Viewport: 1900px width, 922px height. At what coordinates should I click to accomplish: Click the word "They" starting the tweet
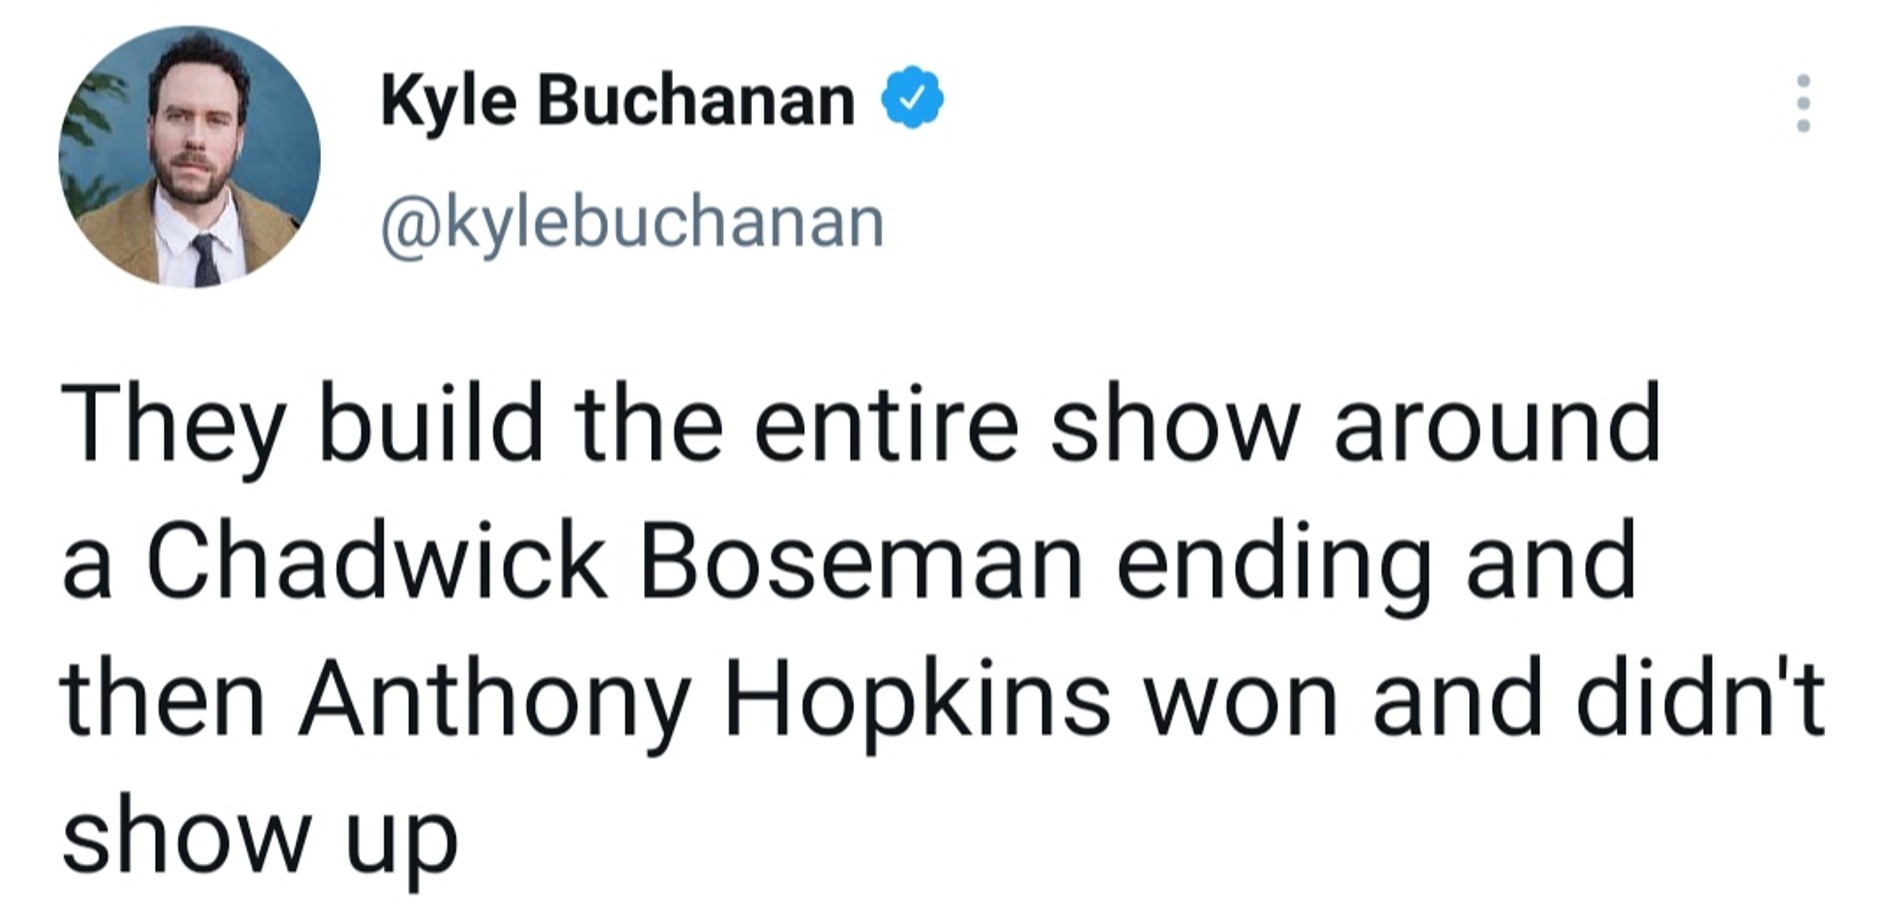click(172, 427)
